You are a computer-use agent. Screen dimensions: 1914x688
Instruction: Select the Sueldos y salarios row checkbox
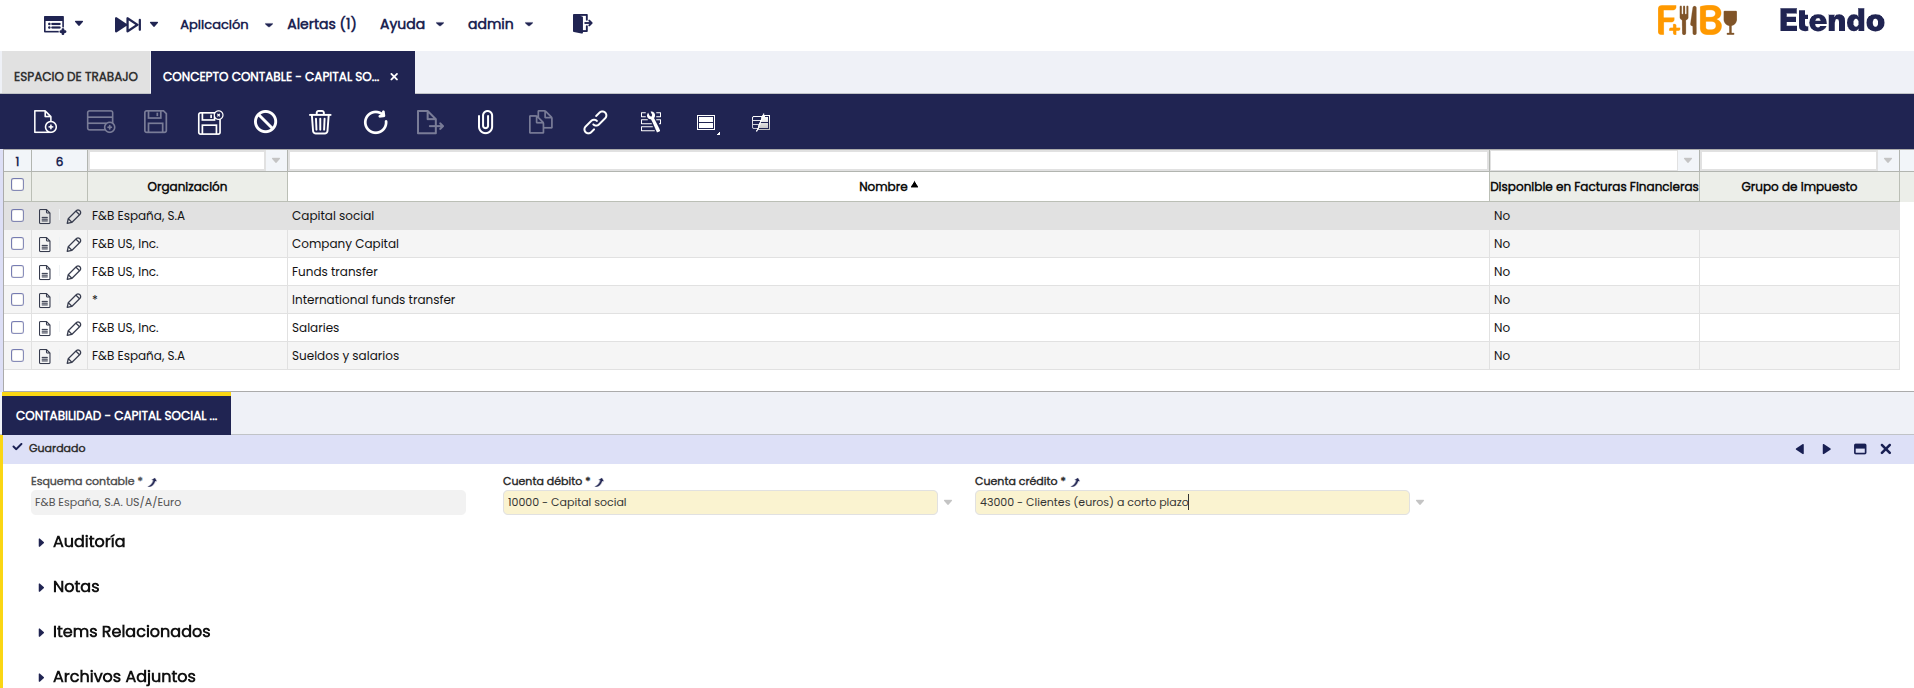coord(18,356)
